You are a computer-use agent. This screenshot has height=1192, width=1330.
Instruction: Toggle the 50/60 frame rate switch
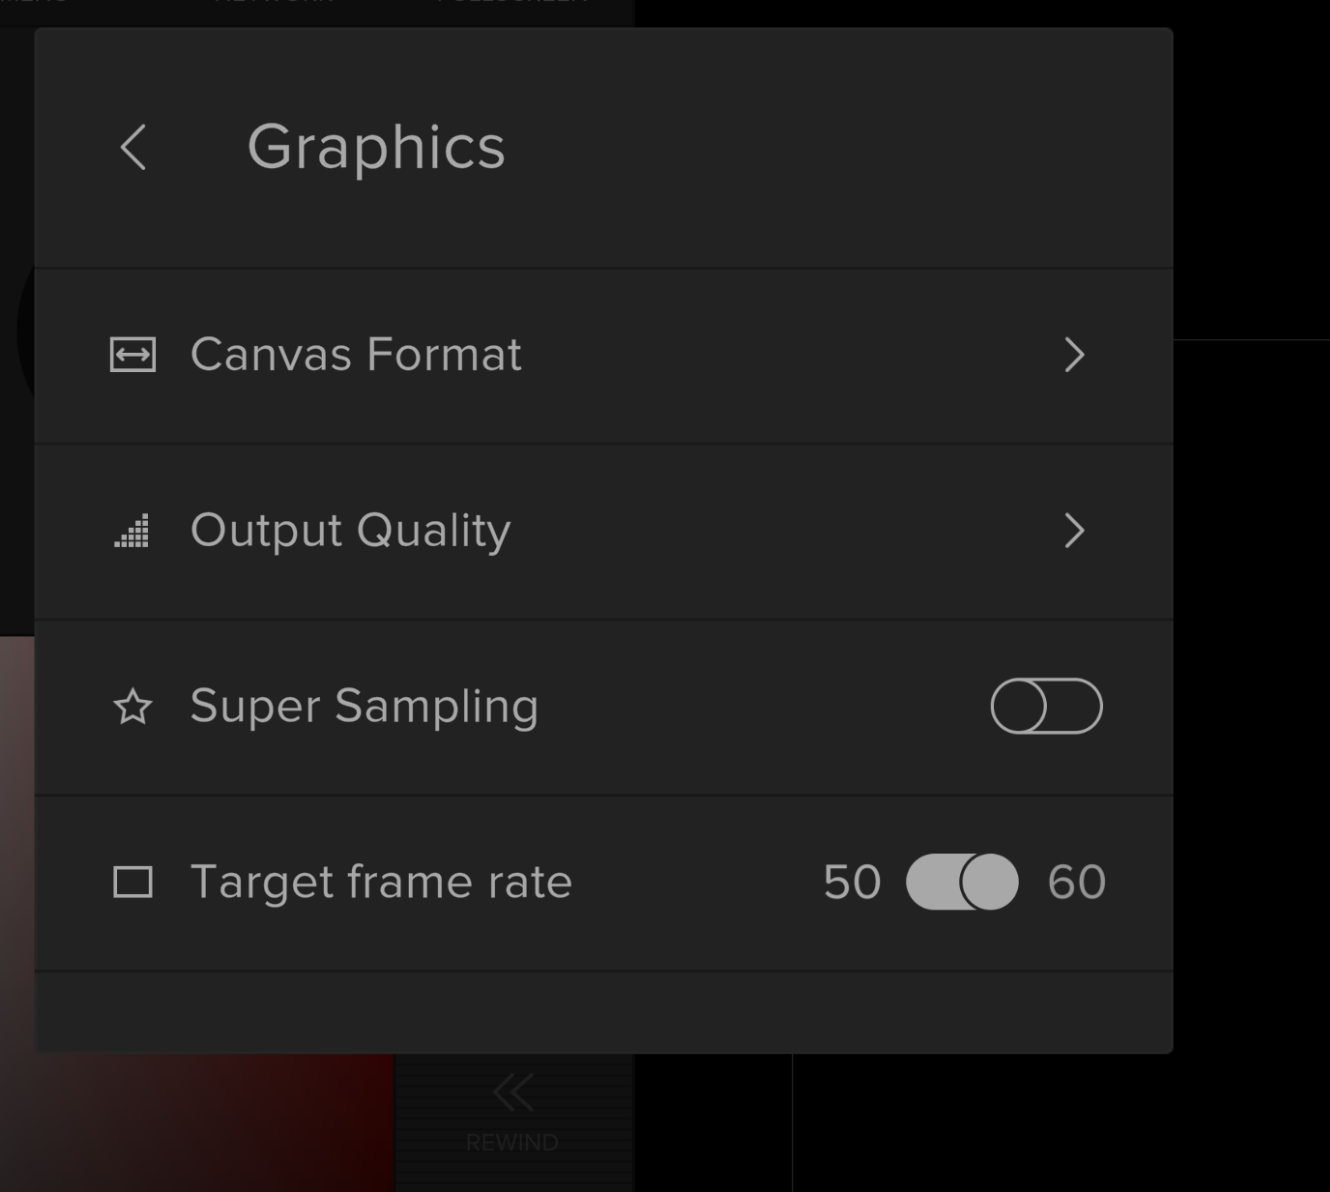[962, 882]
